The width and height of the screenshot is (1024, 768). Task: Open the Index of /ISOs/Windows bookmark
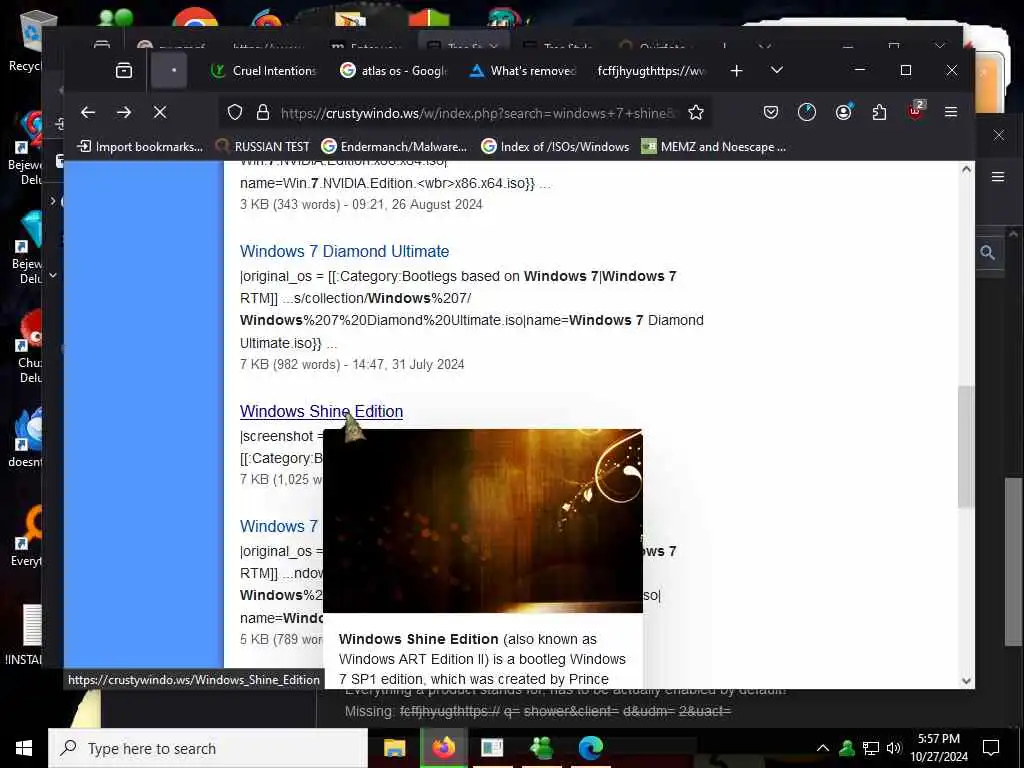tap(555, 147)
